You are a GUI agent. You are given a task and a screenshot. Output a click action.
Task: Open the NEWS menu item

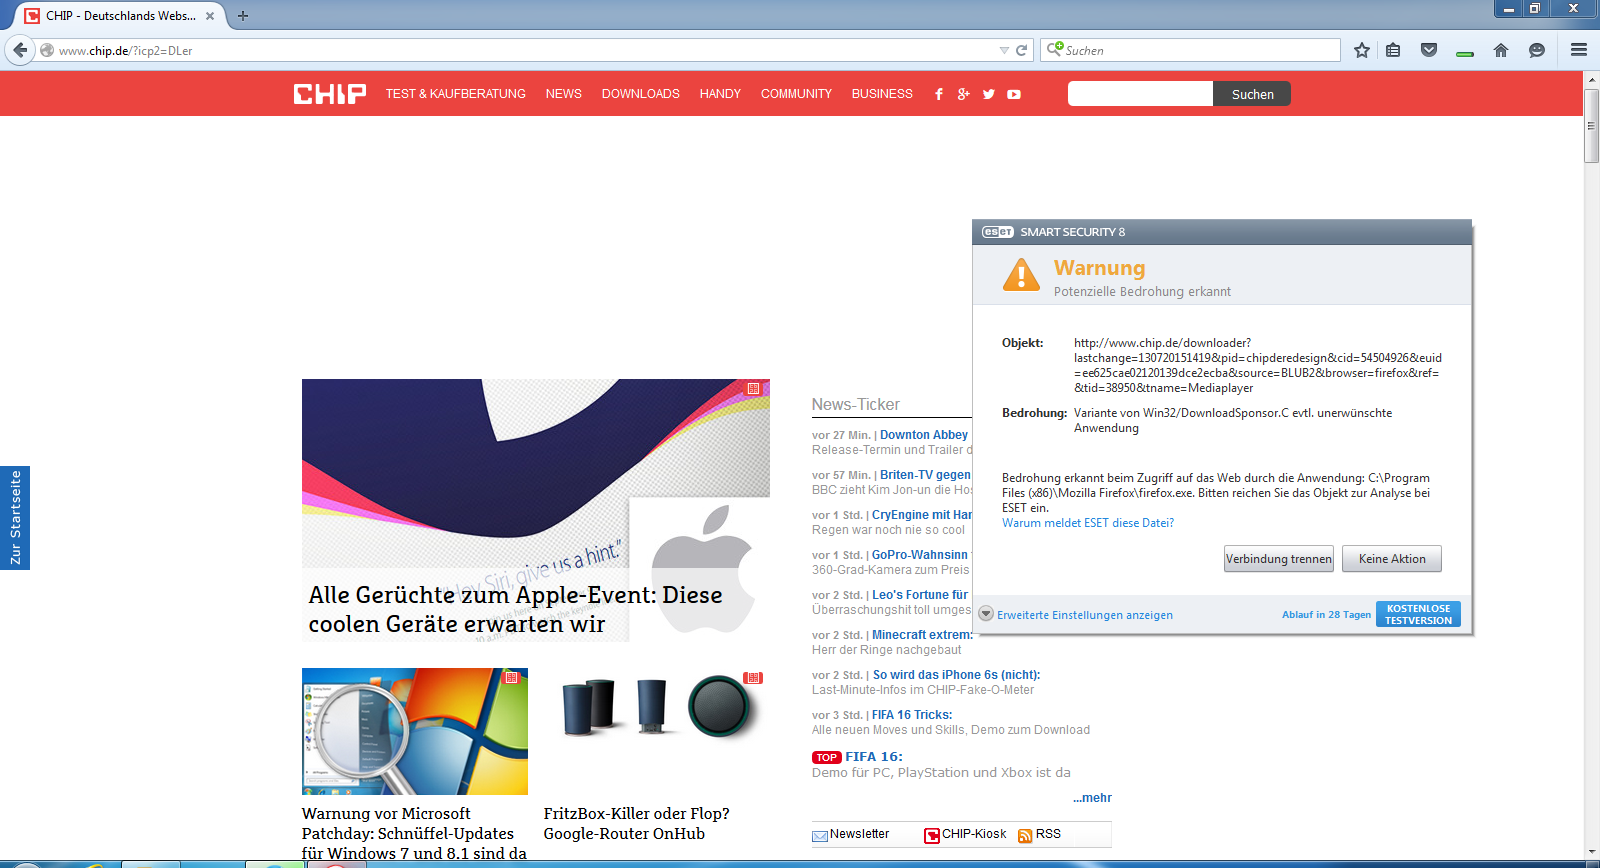click(x=564, y=94)
